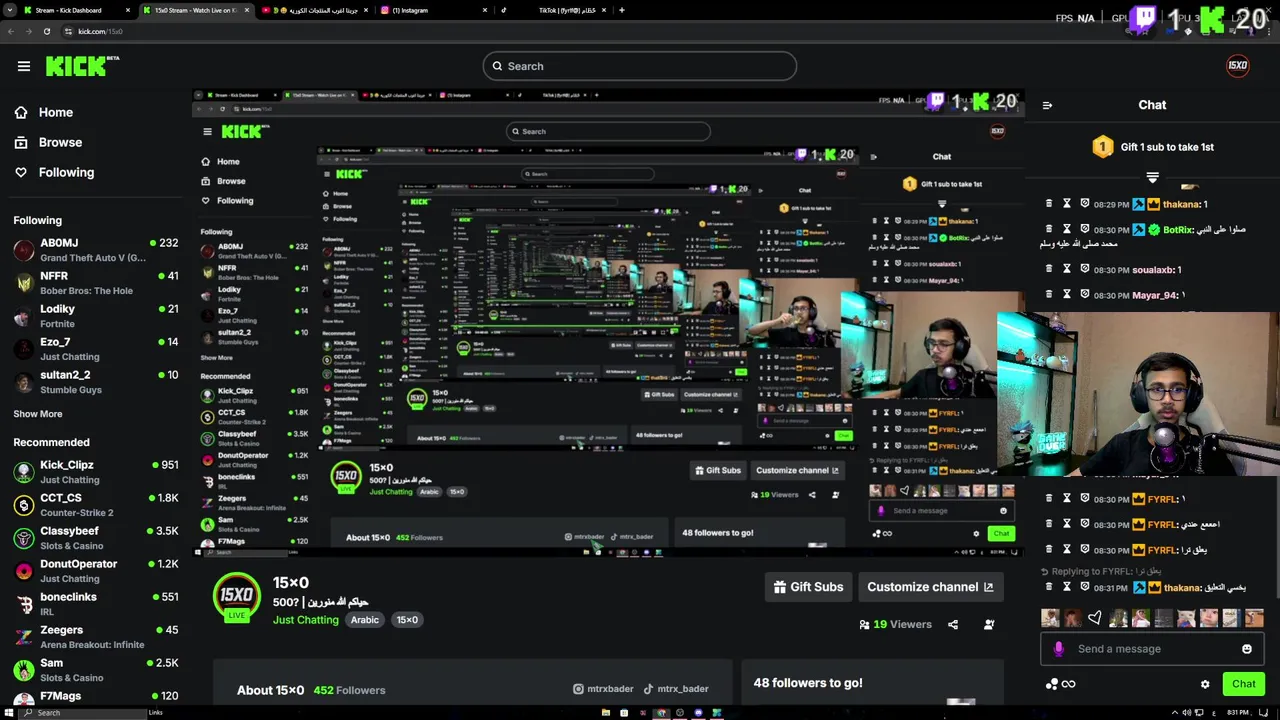This screenshot has height=720, width=1280.
Task: Click the Arabic language tag
Action: tap(365, 620)
